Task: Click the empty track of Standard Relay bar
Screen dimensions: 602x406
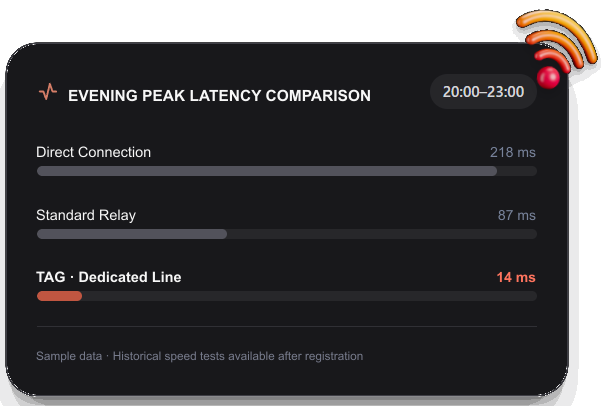Action: tap(382, 234)
